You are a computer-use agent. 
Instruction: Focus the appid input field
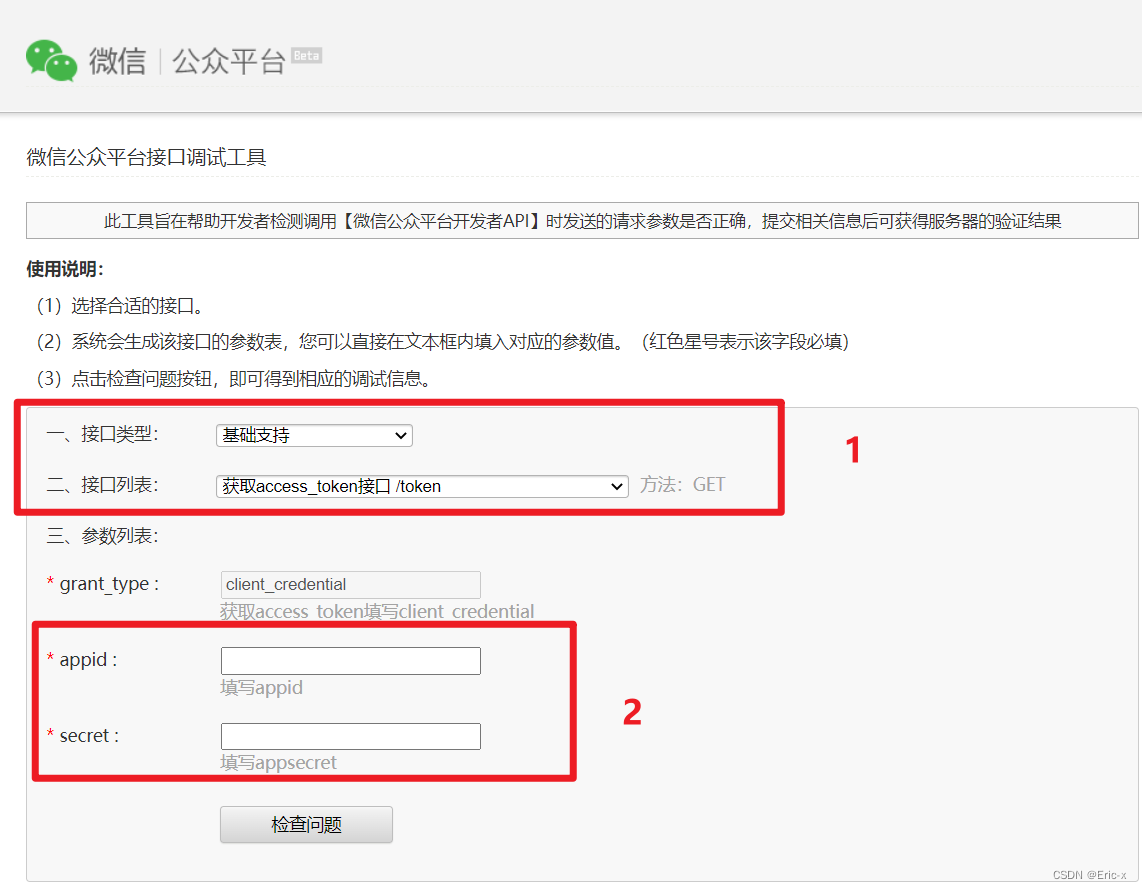pyautogui.click(x=350, y=660)
